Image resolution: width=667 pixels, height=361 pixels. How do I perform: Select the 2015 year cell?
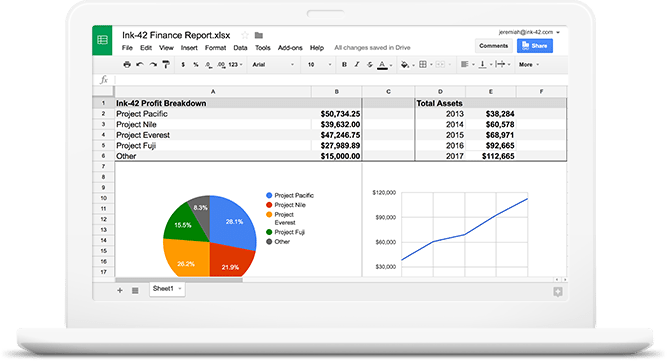pos(440,135)
